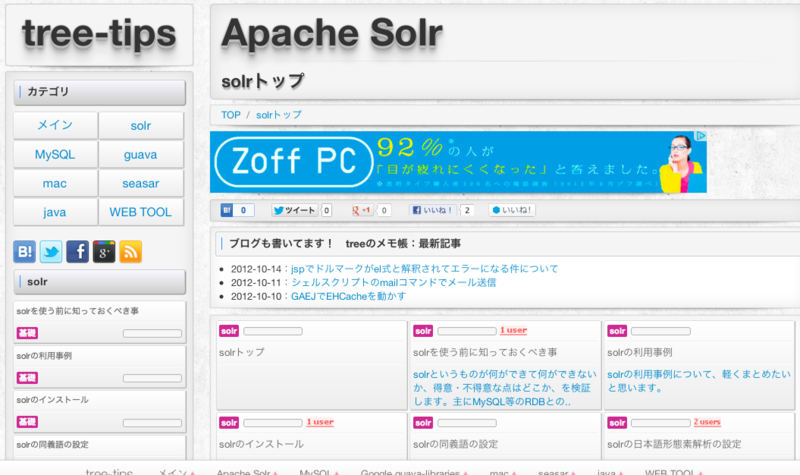
Task: Click the 2 users bookmark link
Action: (707, 422)
